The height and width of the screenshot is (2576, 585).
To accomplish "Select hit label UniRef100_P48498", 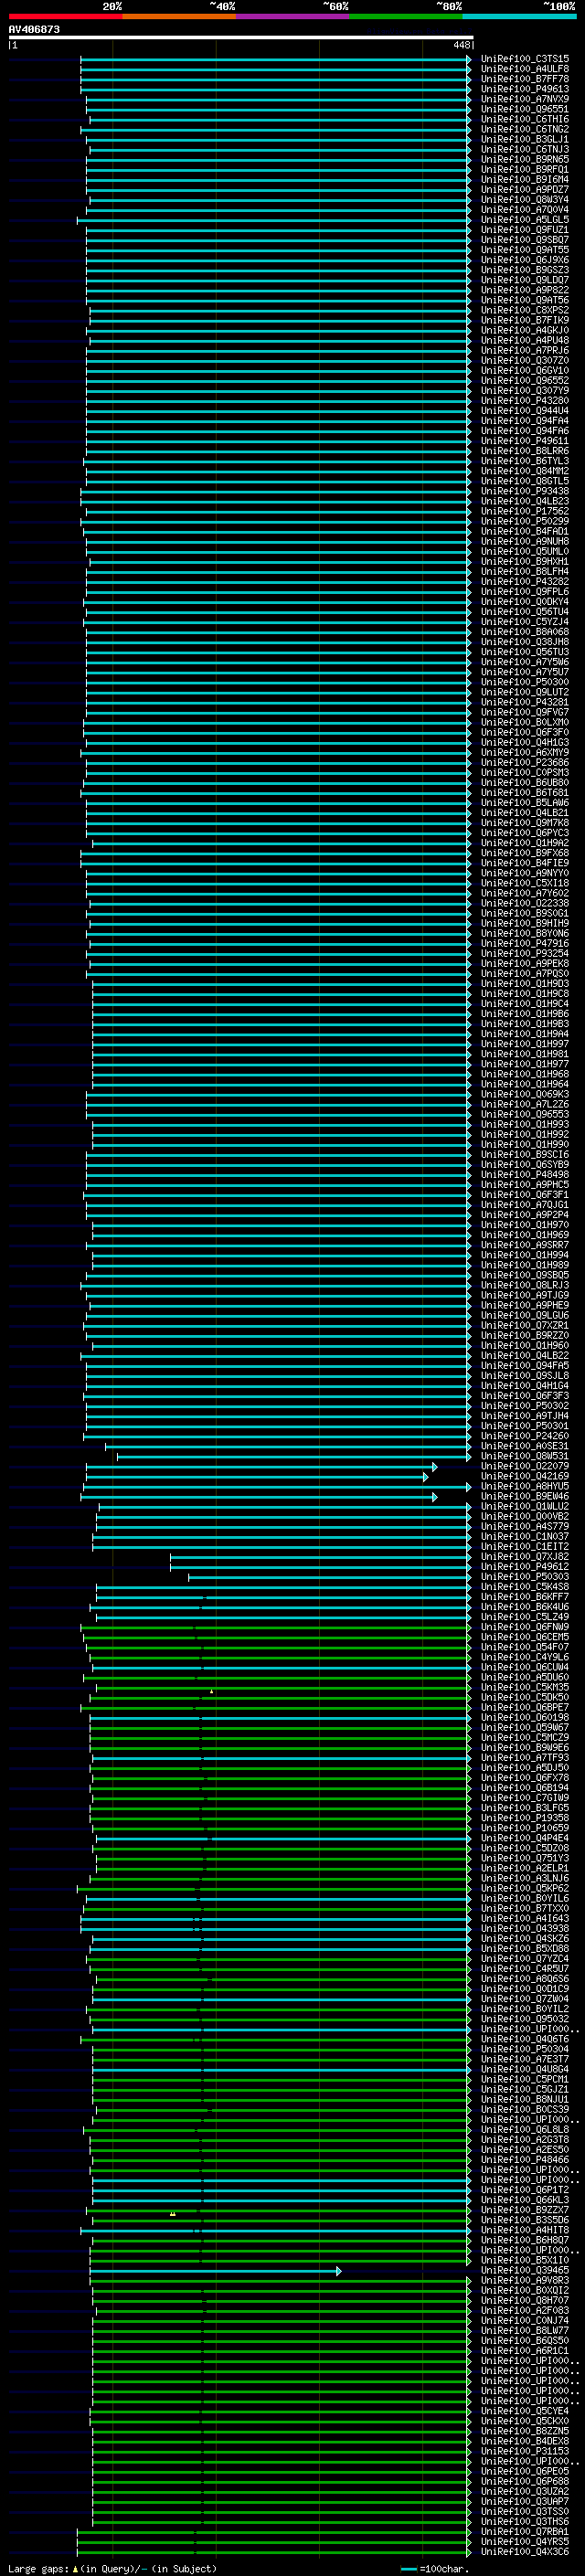I will (x=525, y=1174).
